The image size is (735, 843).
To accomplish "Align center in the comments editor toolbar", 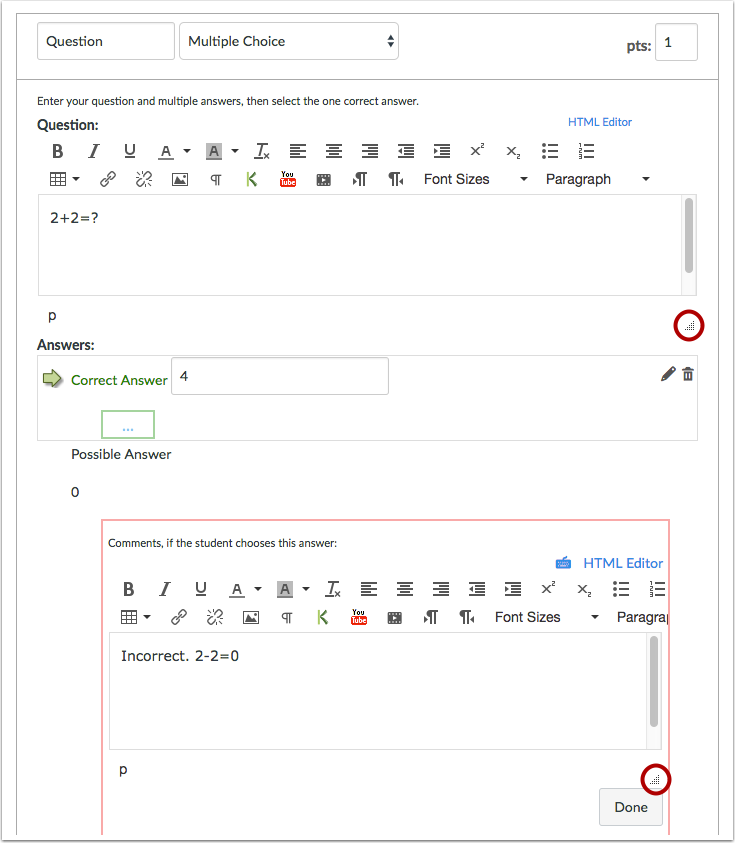I will click(405, 589).
